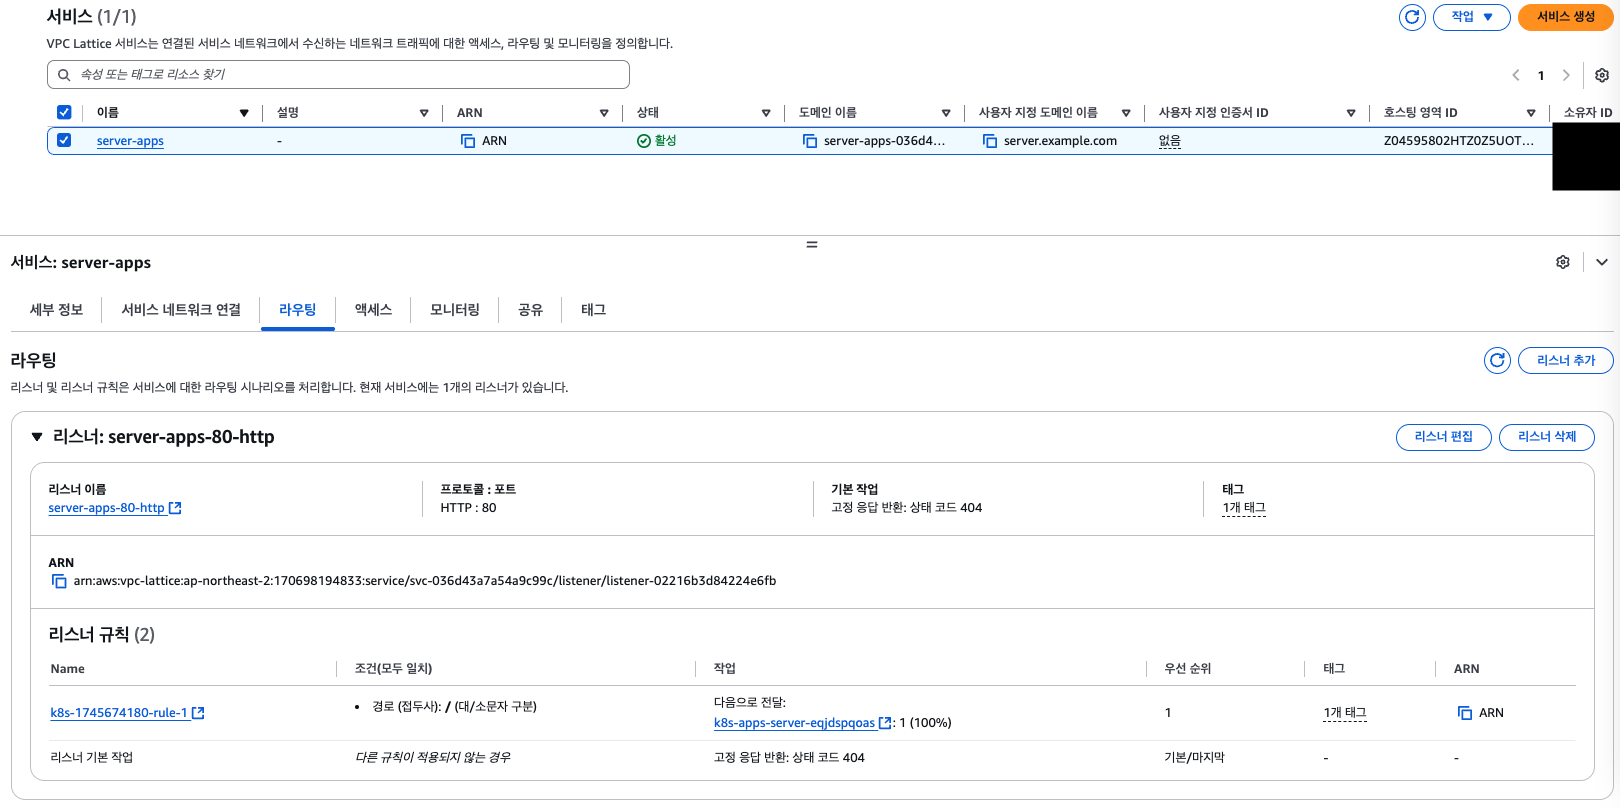Viewport: 1620px width, 809px height.
Task: Click the 리스너 편집 button
Action: coord(1444,437)
